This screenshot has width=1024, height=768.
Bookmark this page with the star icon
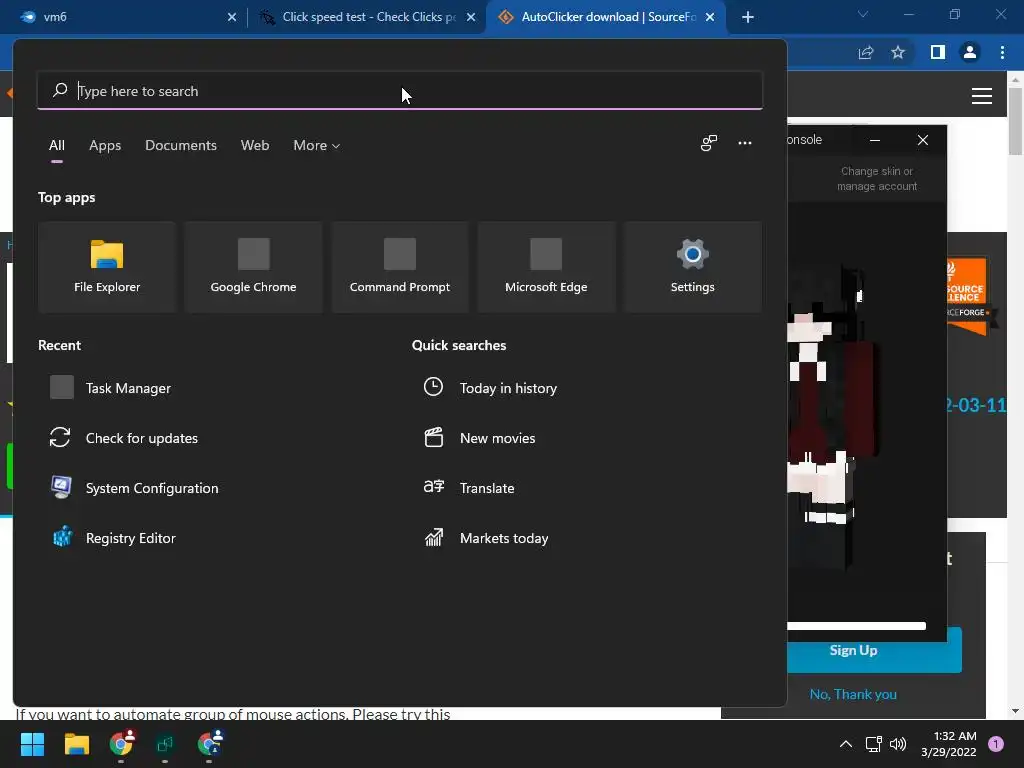click(898, 52)
